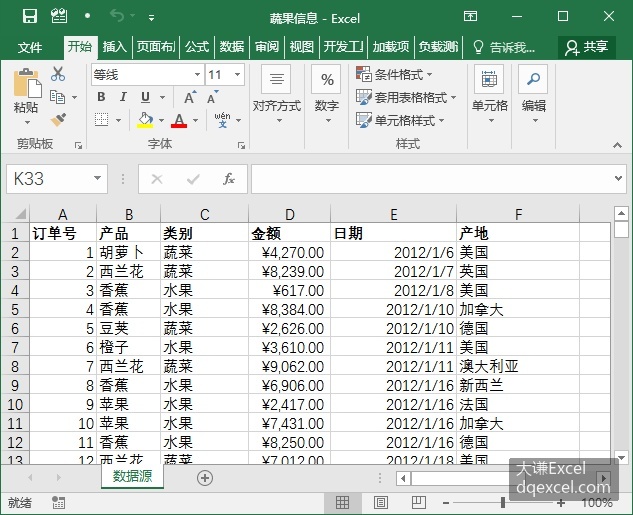Open the Cells (单元格) group
This screenshot has height=515, width=633.
(x=490, y=95)
